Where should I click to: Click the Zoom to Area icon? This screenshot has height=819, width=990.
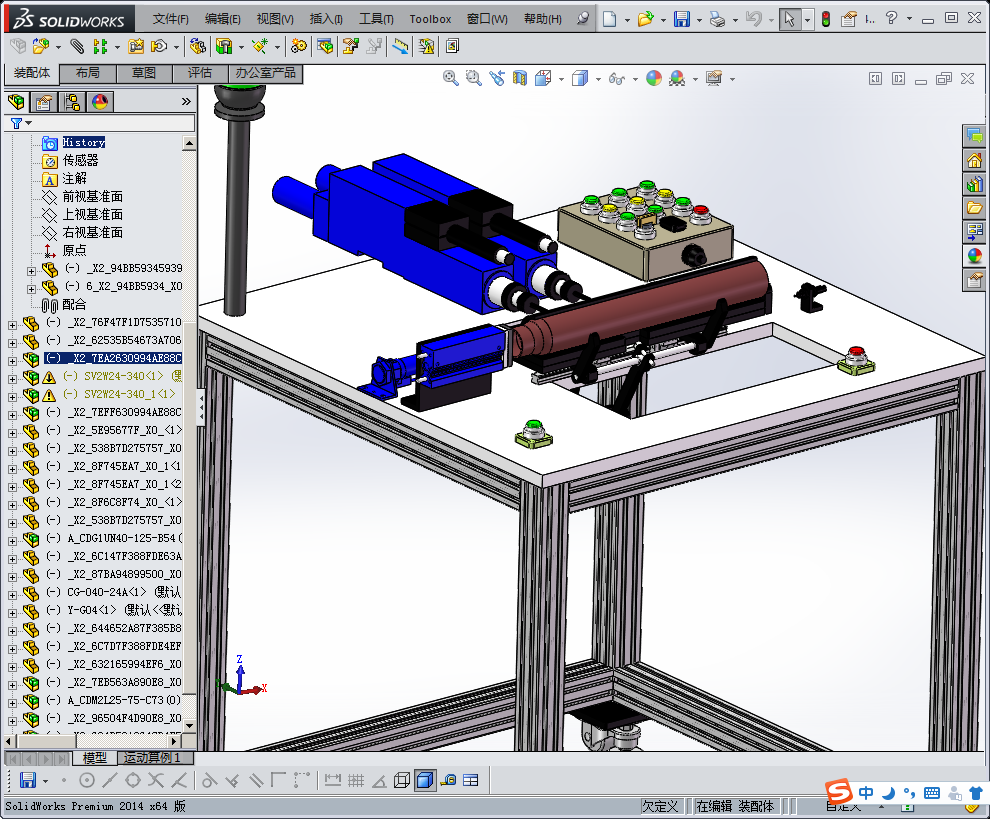click(x=474, y=78)
